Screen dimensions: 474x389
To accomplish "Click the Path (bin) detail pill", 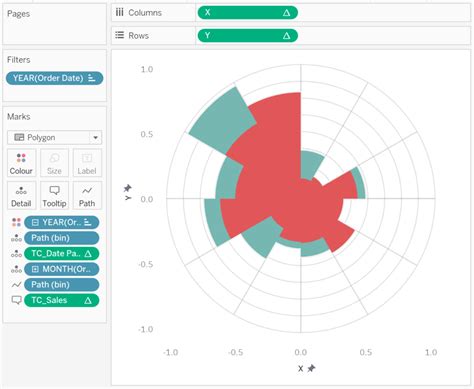I will (61, 238).
